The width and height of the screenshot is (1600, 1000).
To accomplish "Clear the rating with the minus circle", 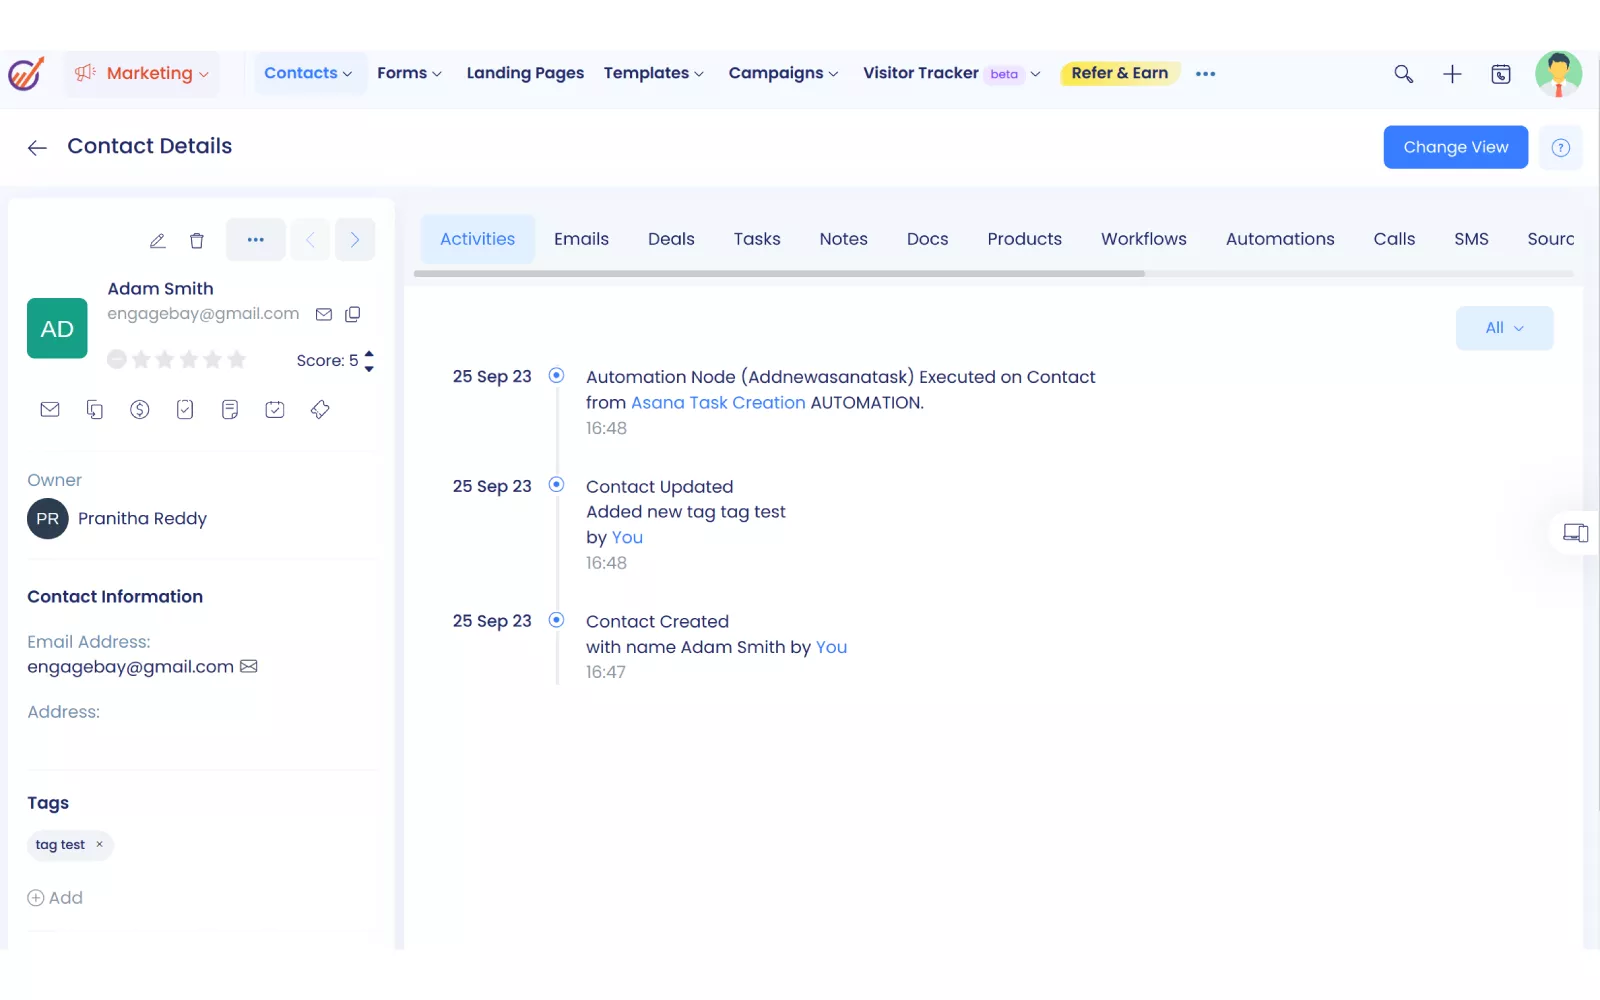I will pyautogui.click(x=117, y=360).
